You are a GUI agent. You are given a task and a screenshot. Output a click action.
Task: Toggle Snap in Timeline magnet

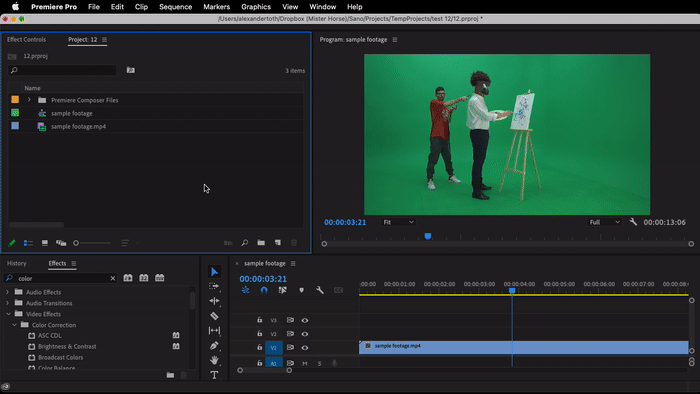tap(264, 290)
